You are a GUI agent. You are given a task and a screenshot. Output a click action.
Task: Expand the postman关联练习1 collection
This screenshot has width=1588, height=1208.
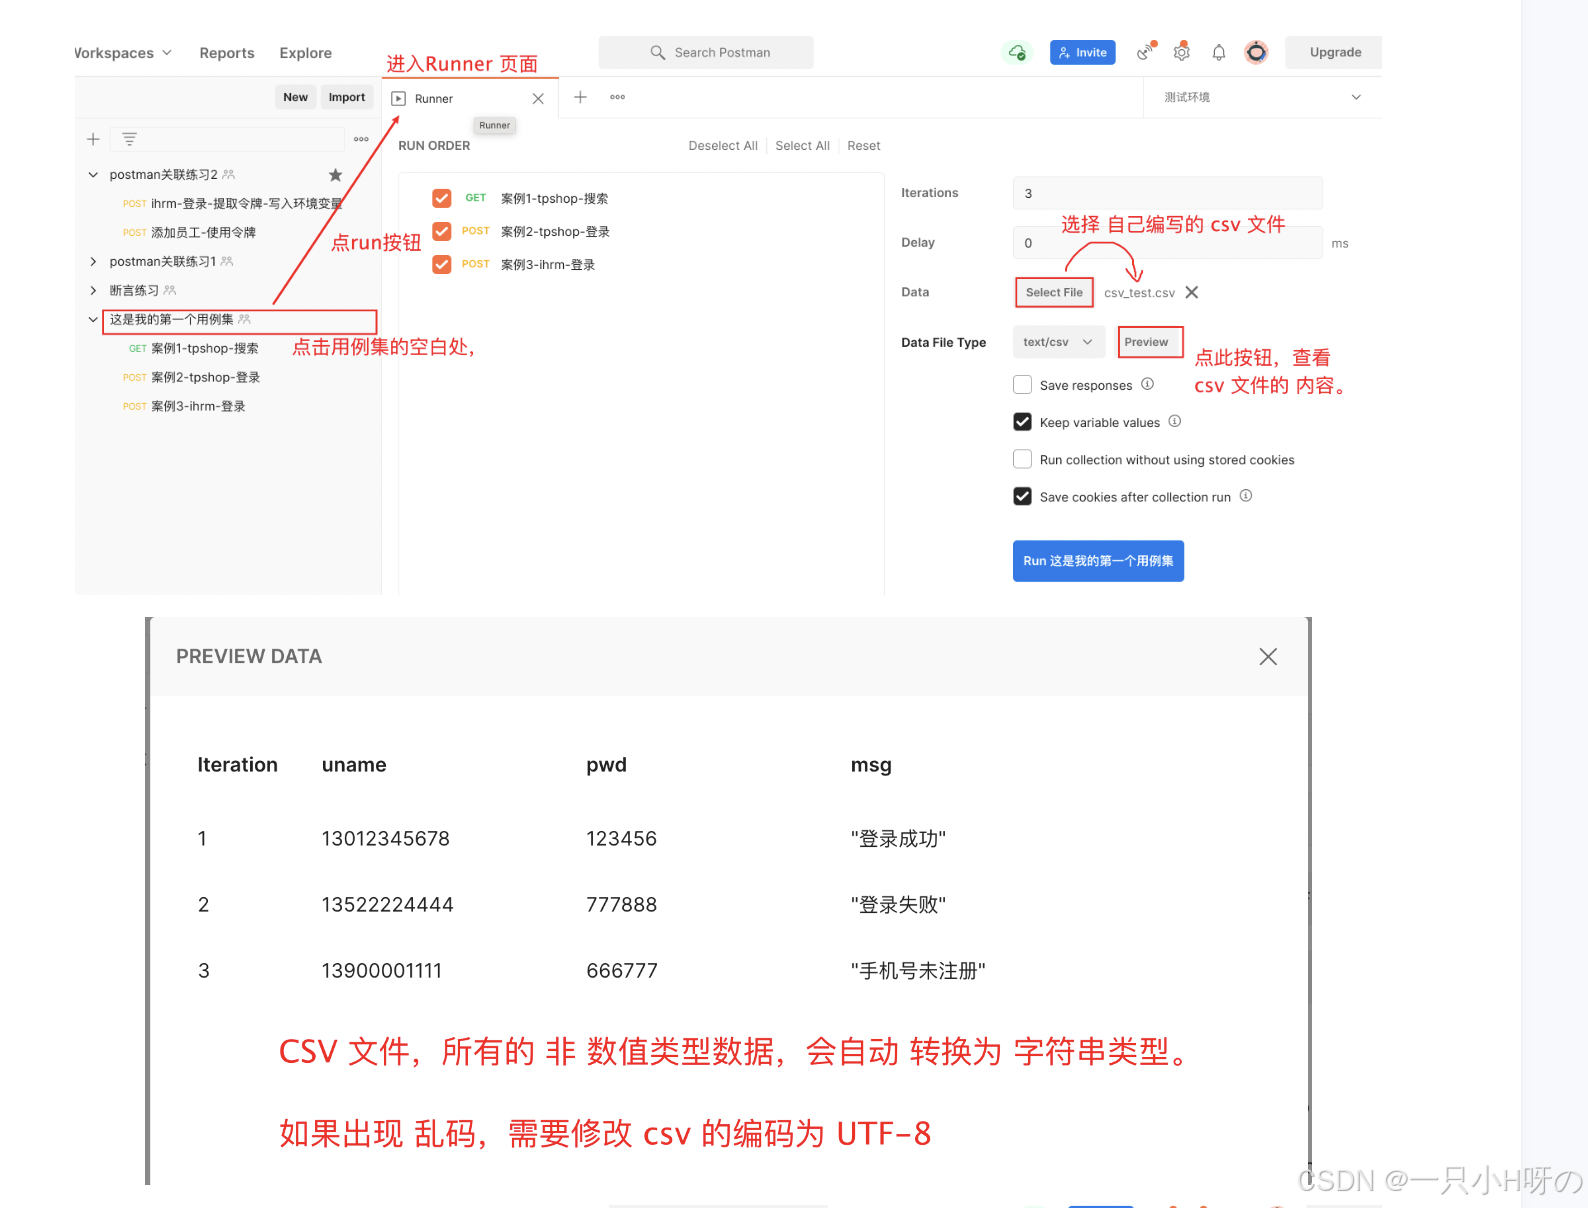tap(93, 262)
